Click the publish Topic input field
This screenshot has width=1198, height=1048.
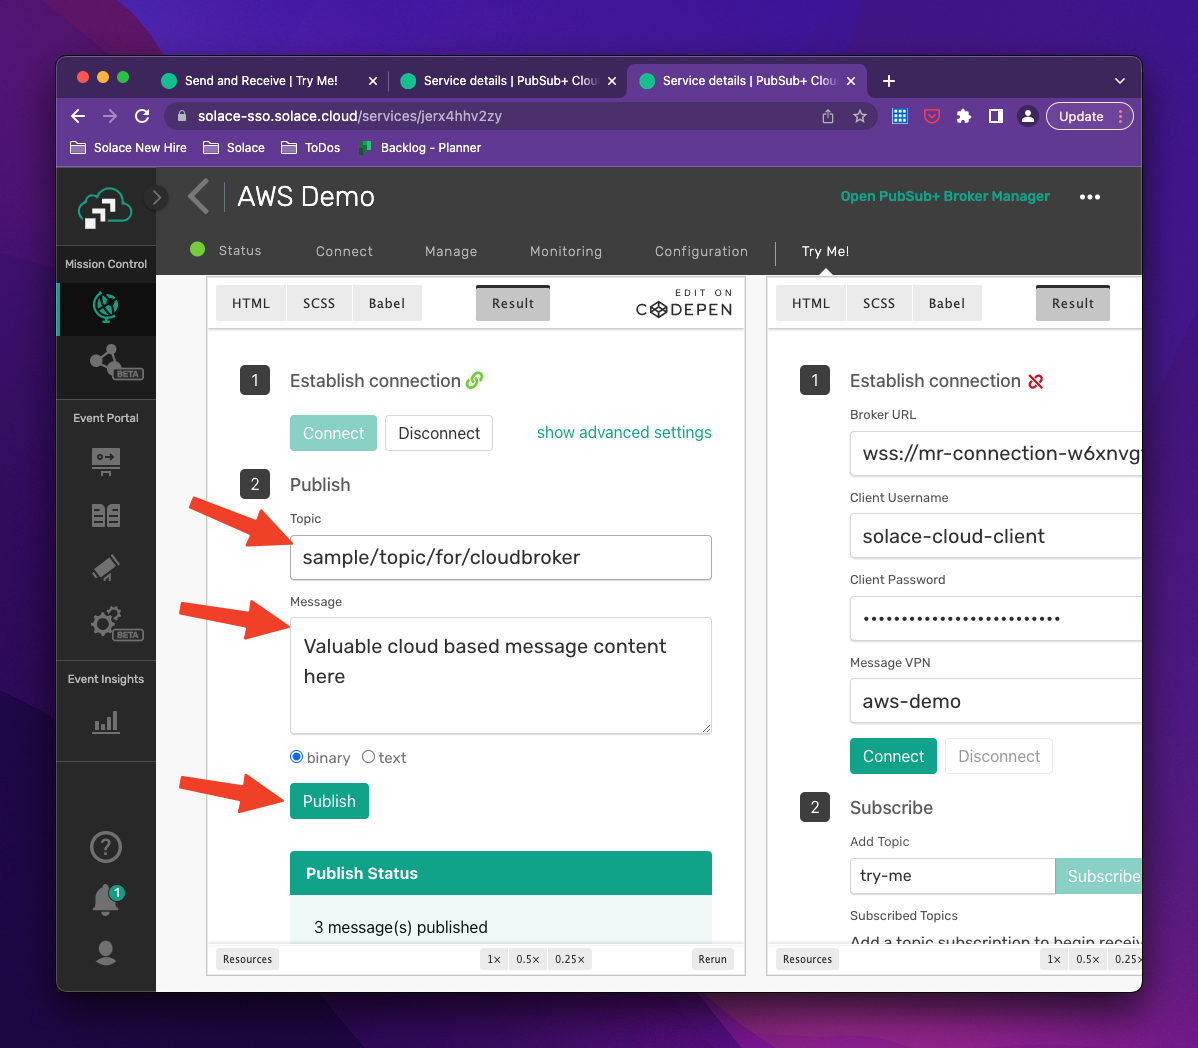[500, 557]
